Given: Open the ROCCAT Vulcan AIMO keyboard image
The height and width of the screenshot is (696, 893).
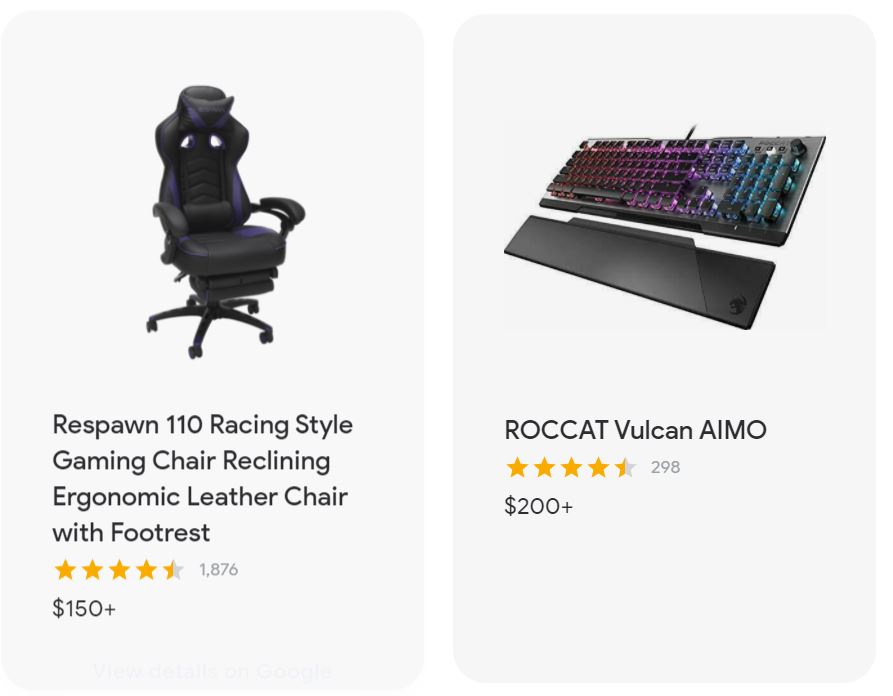Looking at the screenshot, I should [x=666, y=226].
